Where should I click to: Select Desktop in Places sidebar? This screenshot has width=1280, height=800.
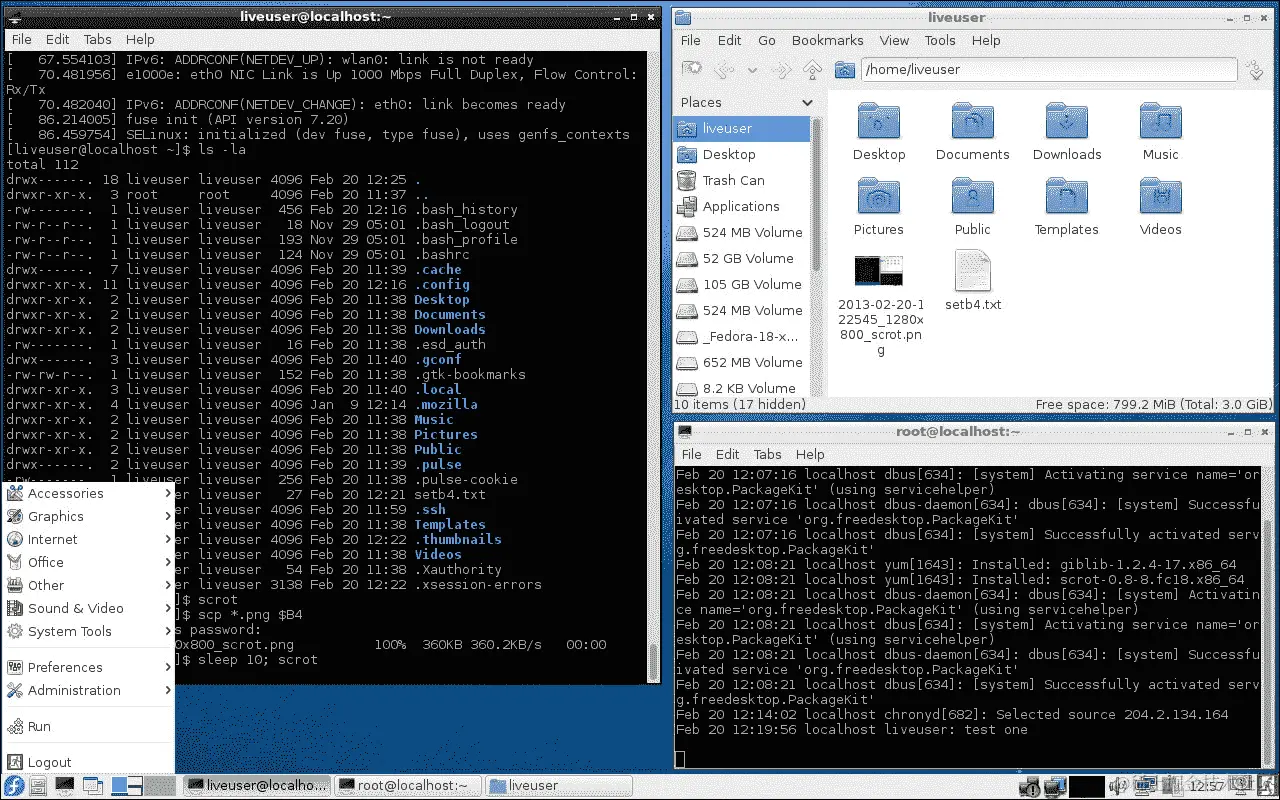(x=741, y=154)
